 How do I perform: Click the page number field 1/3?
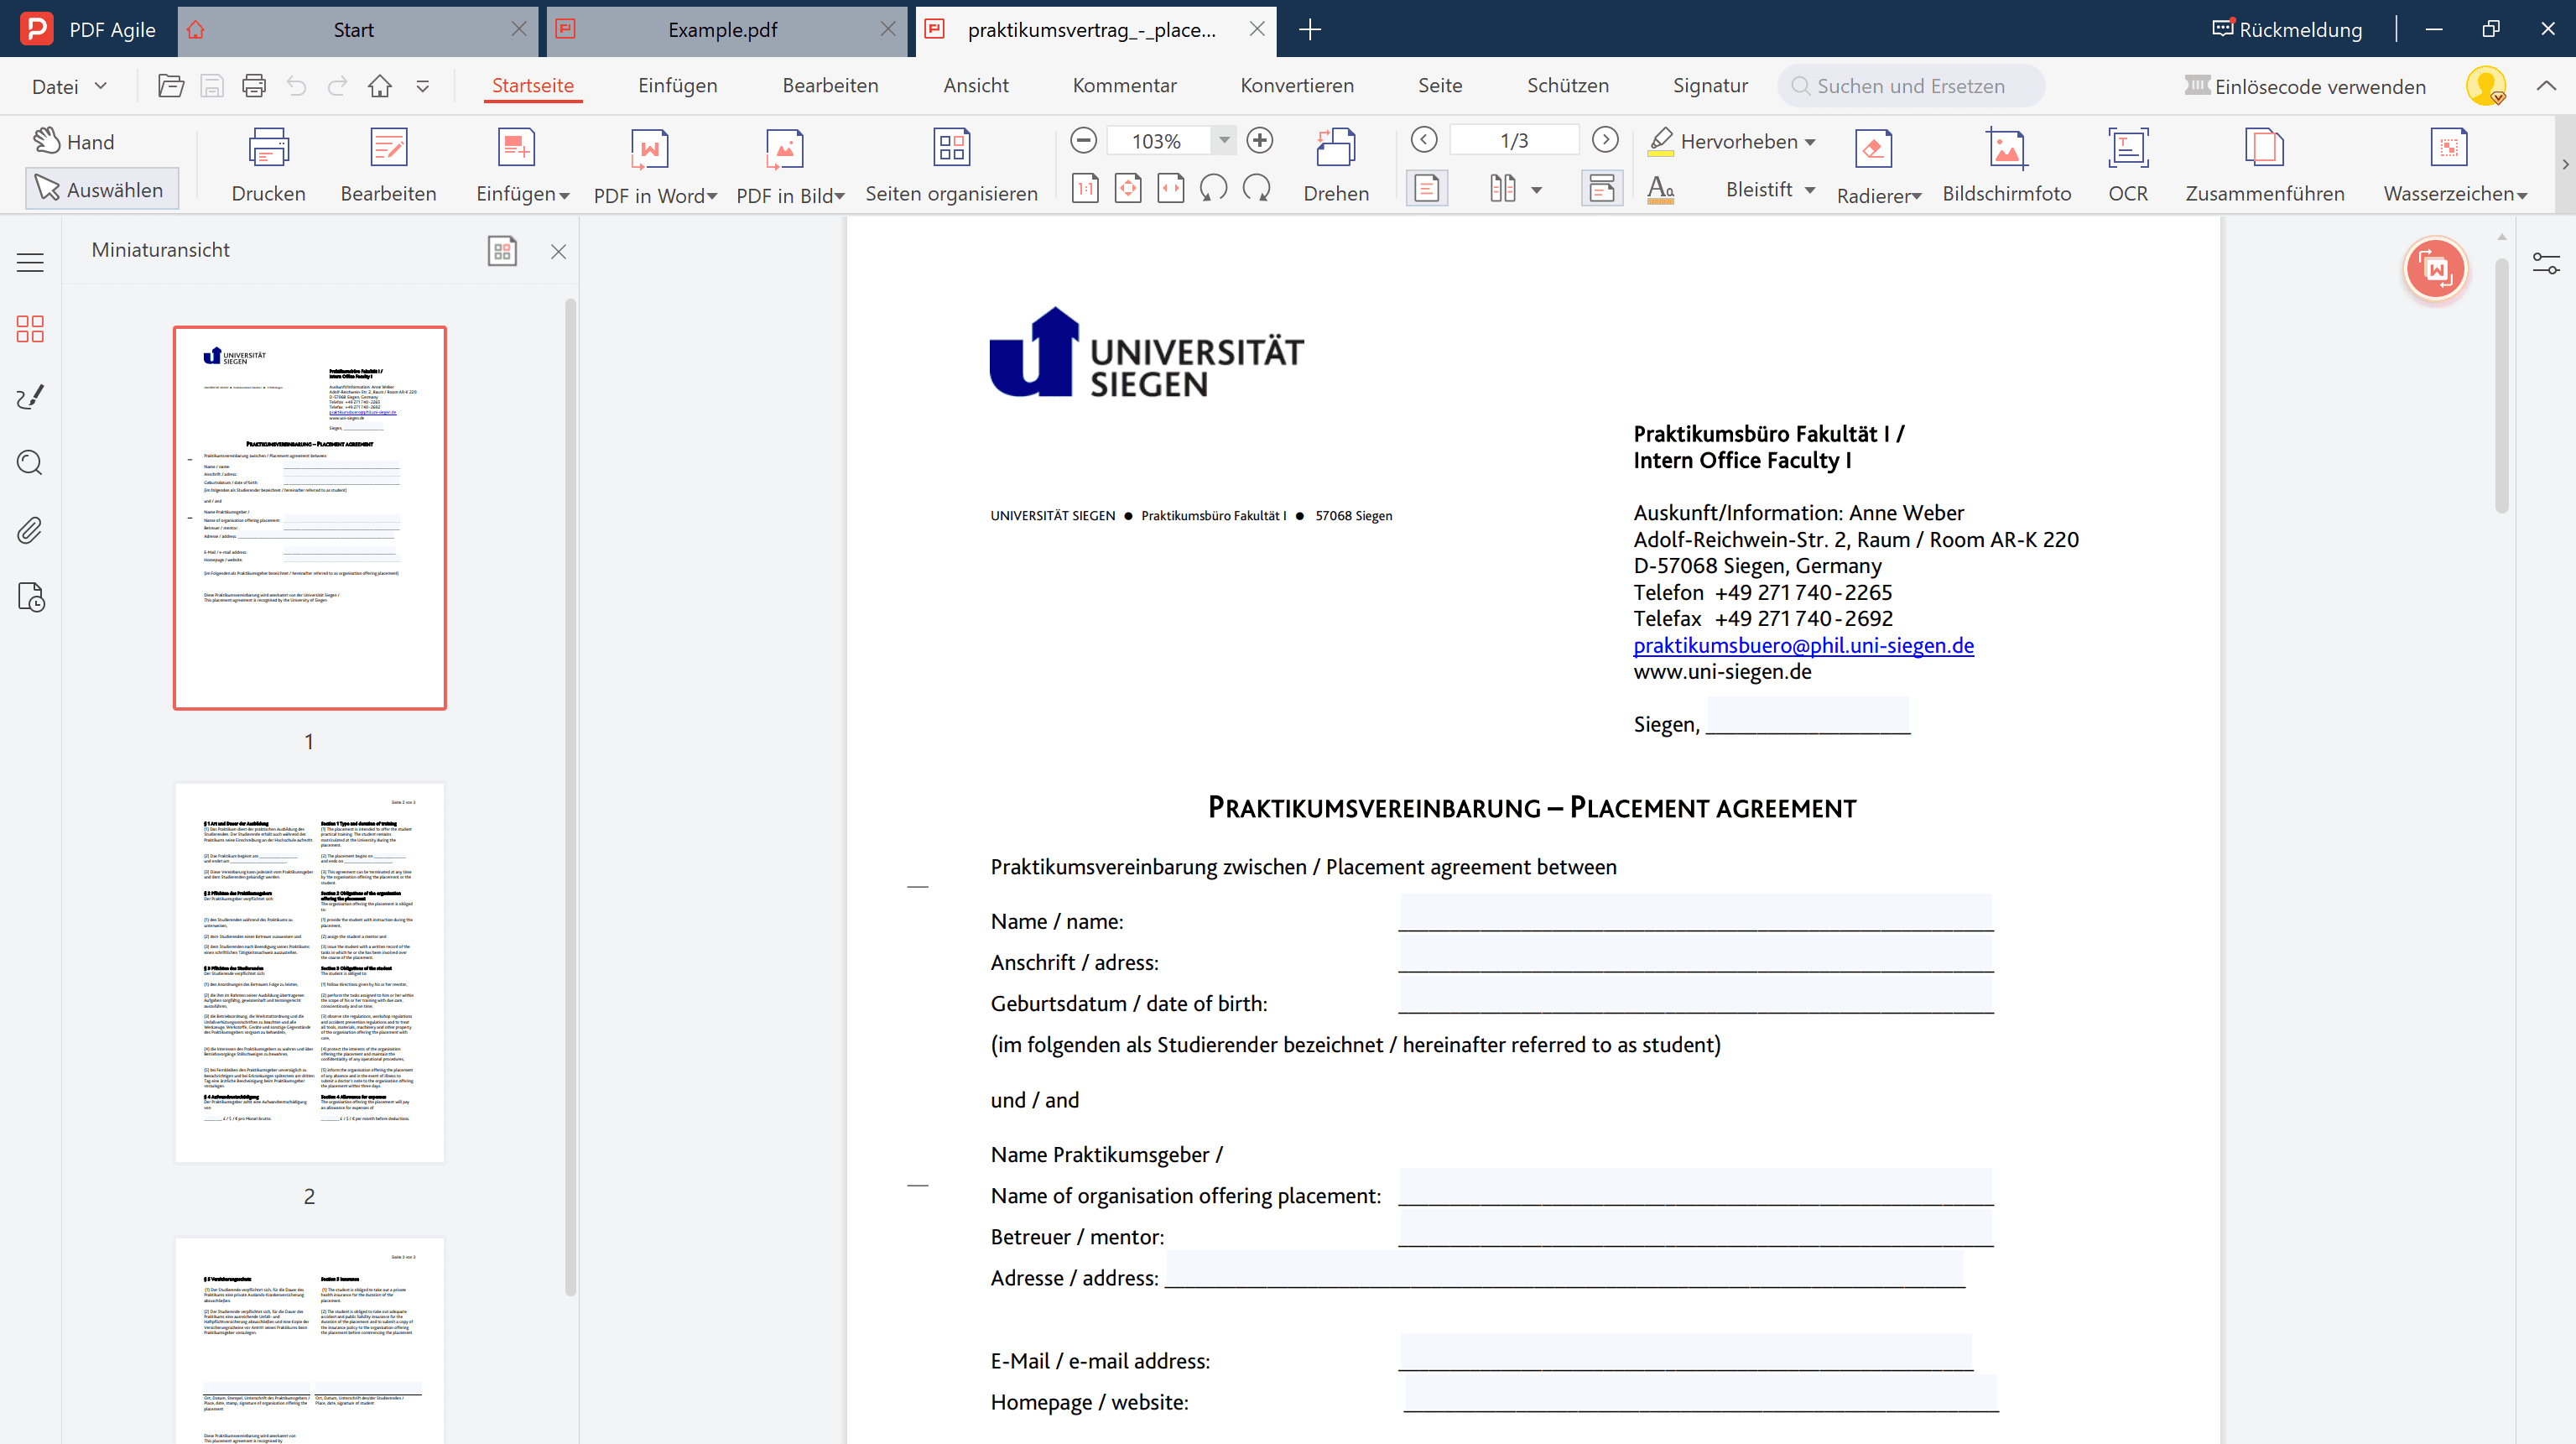pyautogui.click(x=1514, y=140)
